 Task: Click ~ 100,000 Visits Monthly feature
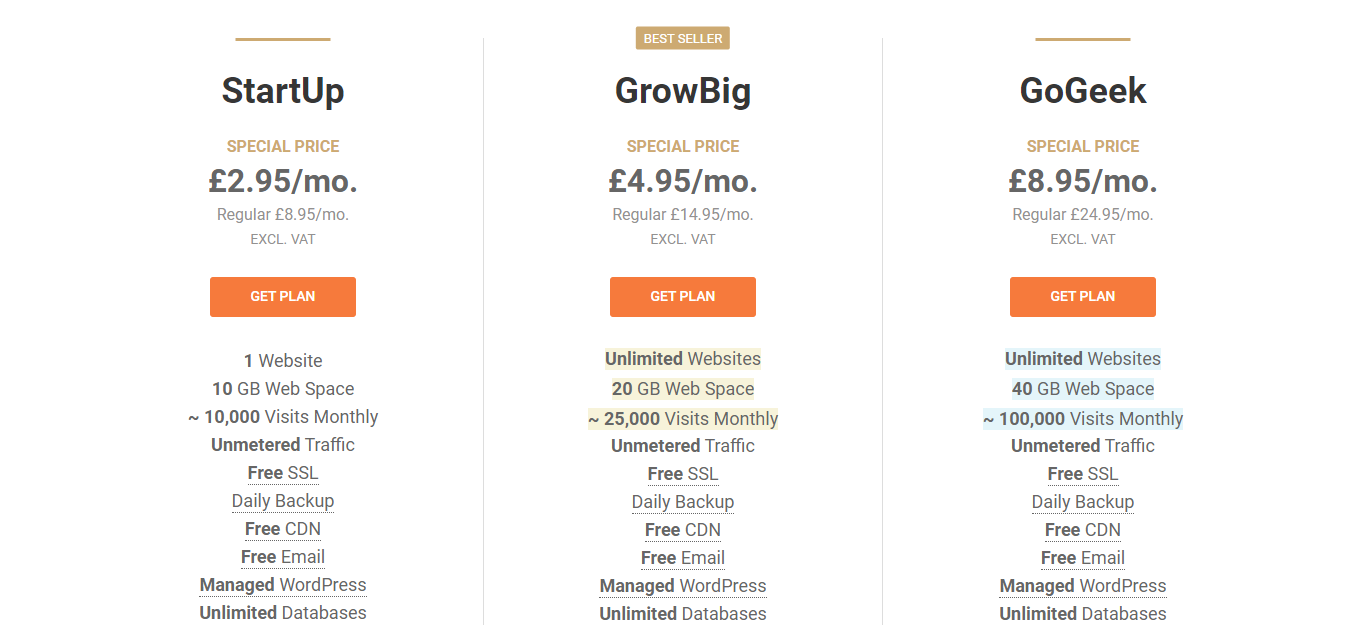[1083, 419]
